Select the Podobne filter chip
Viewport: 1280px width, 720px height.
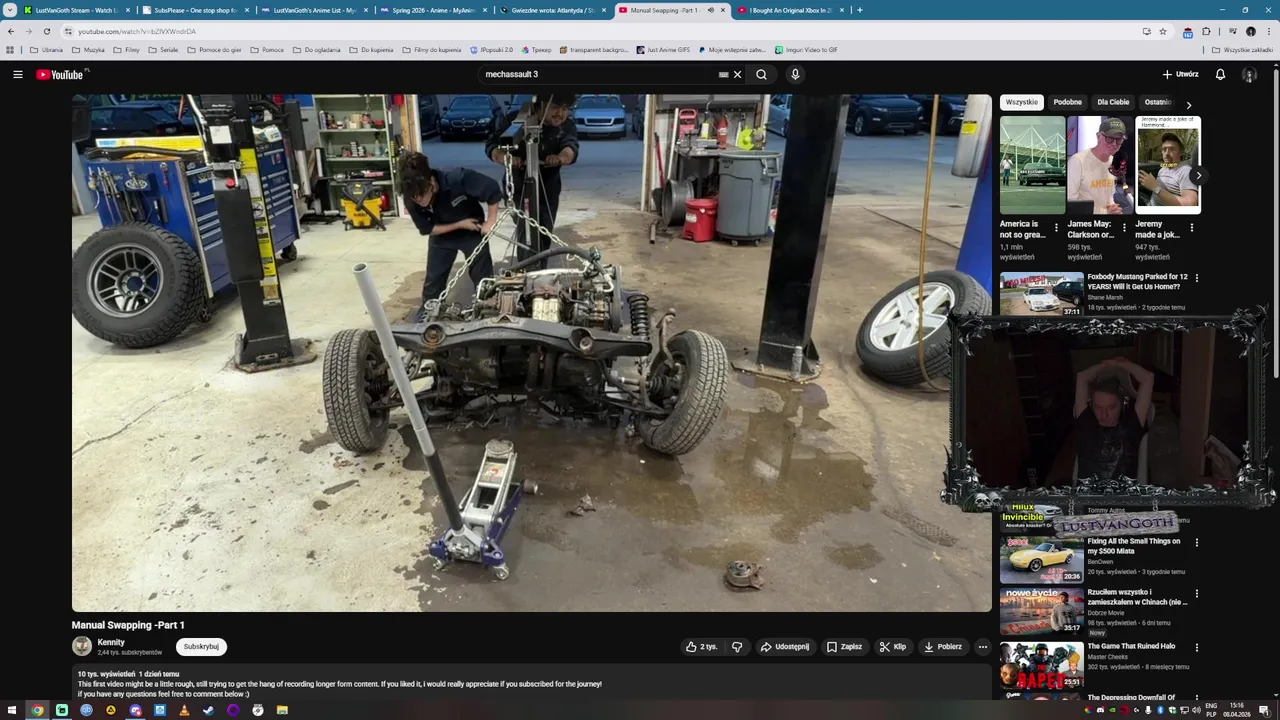1067,102
